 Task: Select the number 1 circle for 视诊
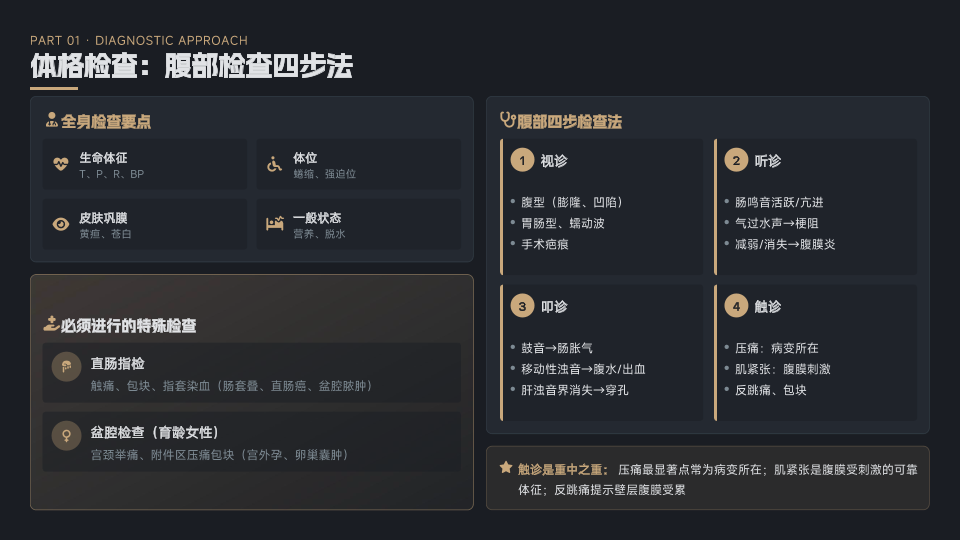click(522, 160)
